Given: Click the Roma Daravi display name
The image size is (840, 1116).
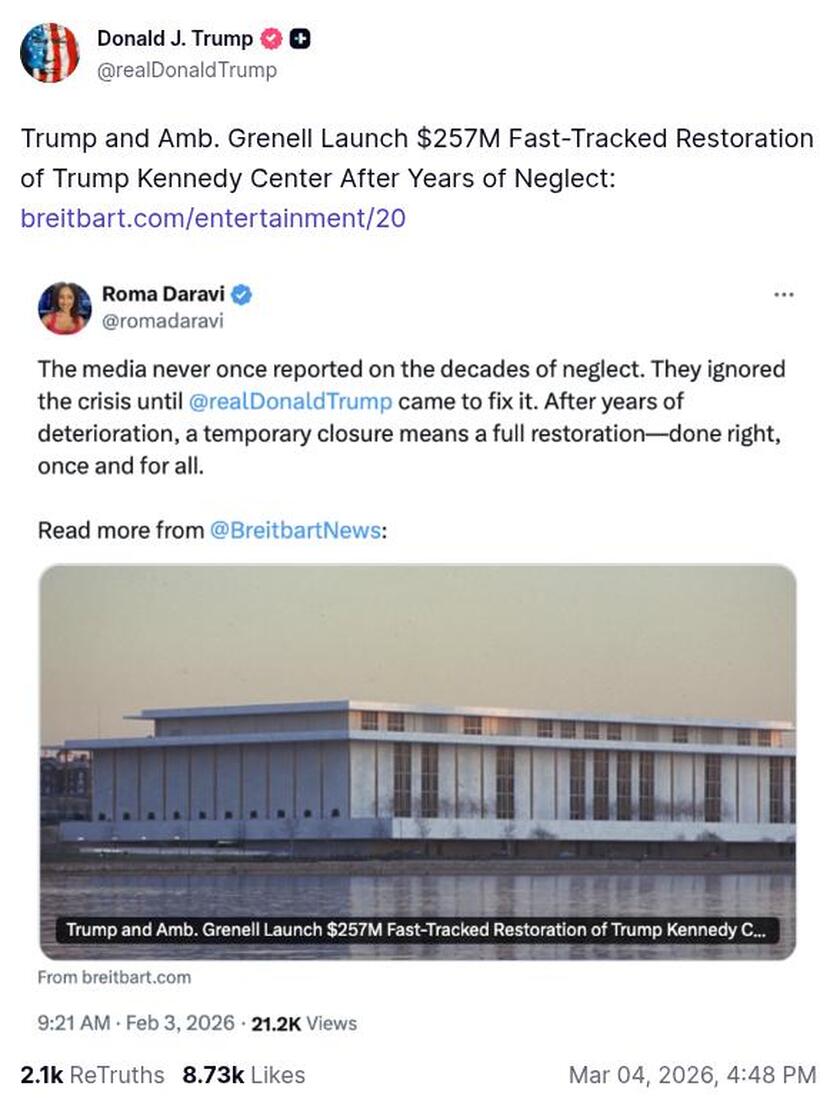Looking at the screenshot, I should [x=163, y=294].
